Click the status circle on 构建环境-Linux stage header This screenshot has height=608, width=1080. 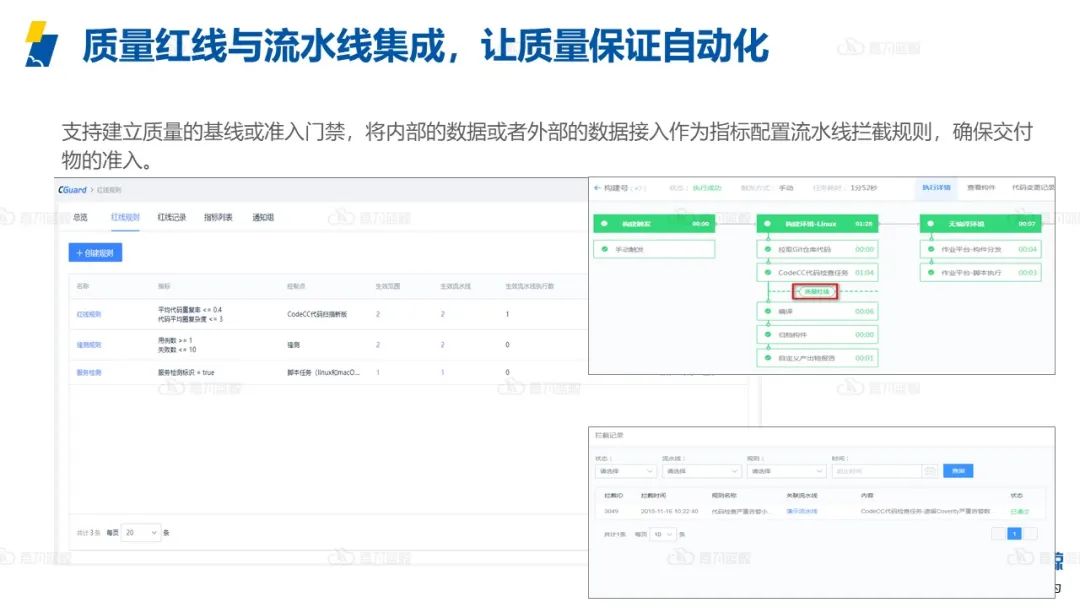click(x=767, y=224)
